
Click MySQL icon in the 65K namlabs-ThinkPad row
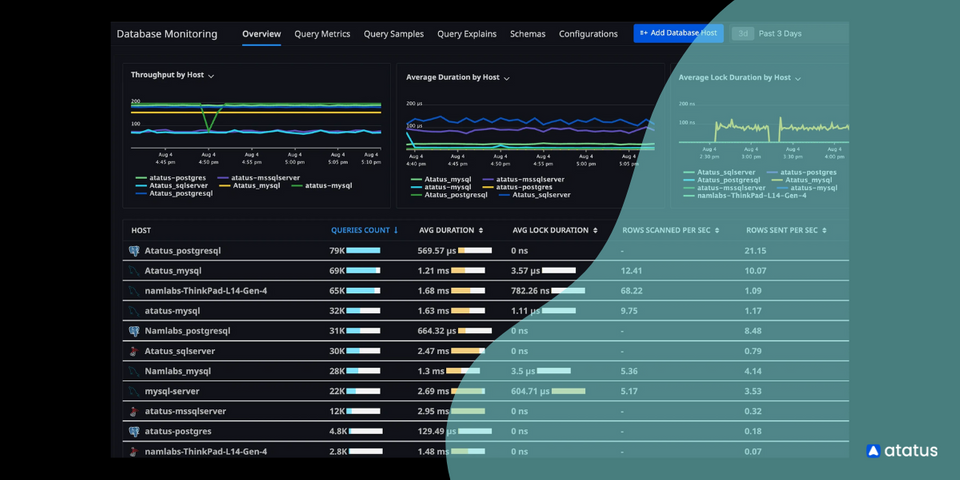[x=134, y=291]
